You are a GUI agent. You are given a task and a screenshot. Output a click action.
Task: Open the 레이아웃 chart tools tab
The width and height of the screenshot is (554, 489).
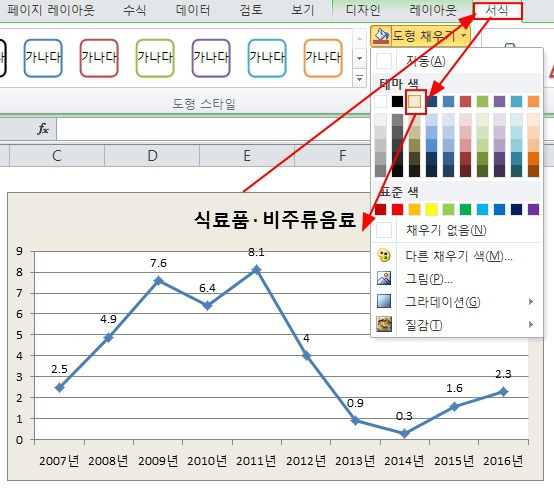[433, 10]
